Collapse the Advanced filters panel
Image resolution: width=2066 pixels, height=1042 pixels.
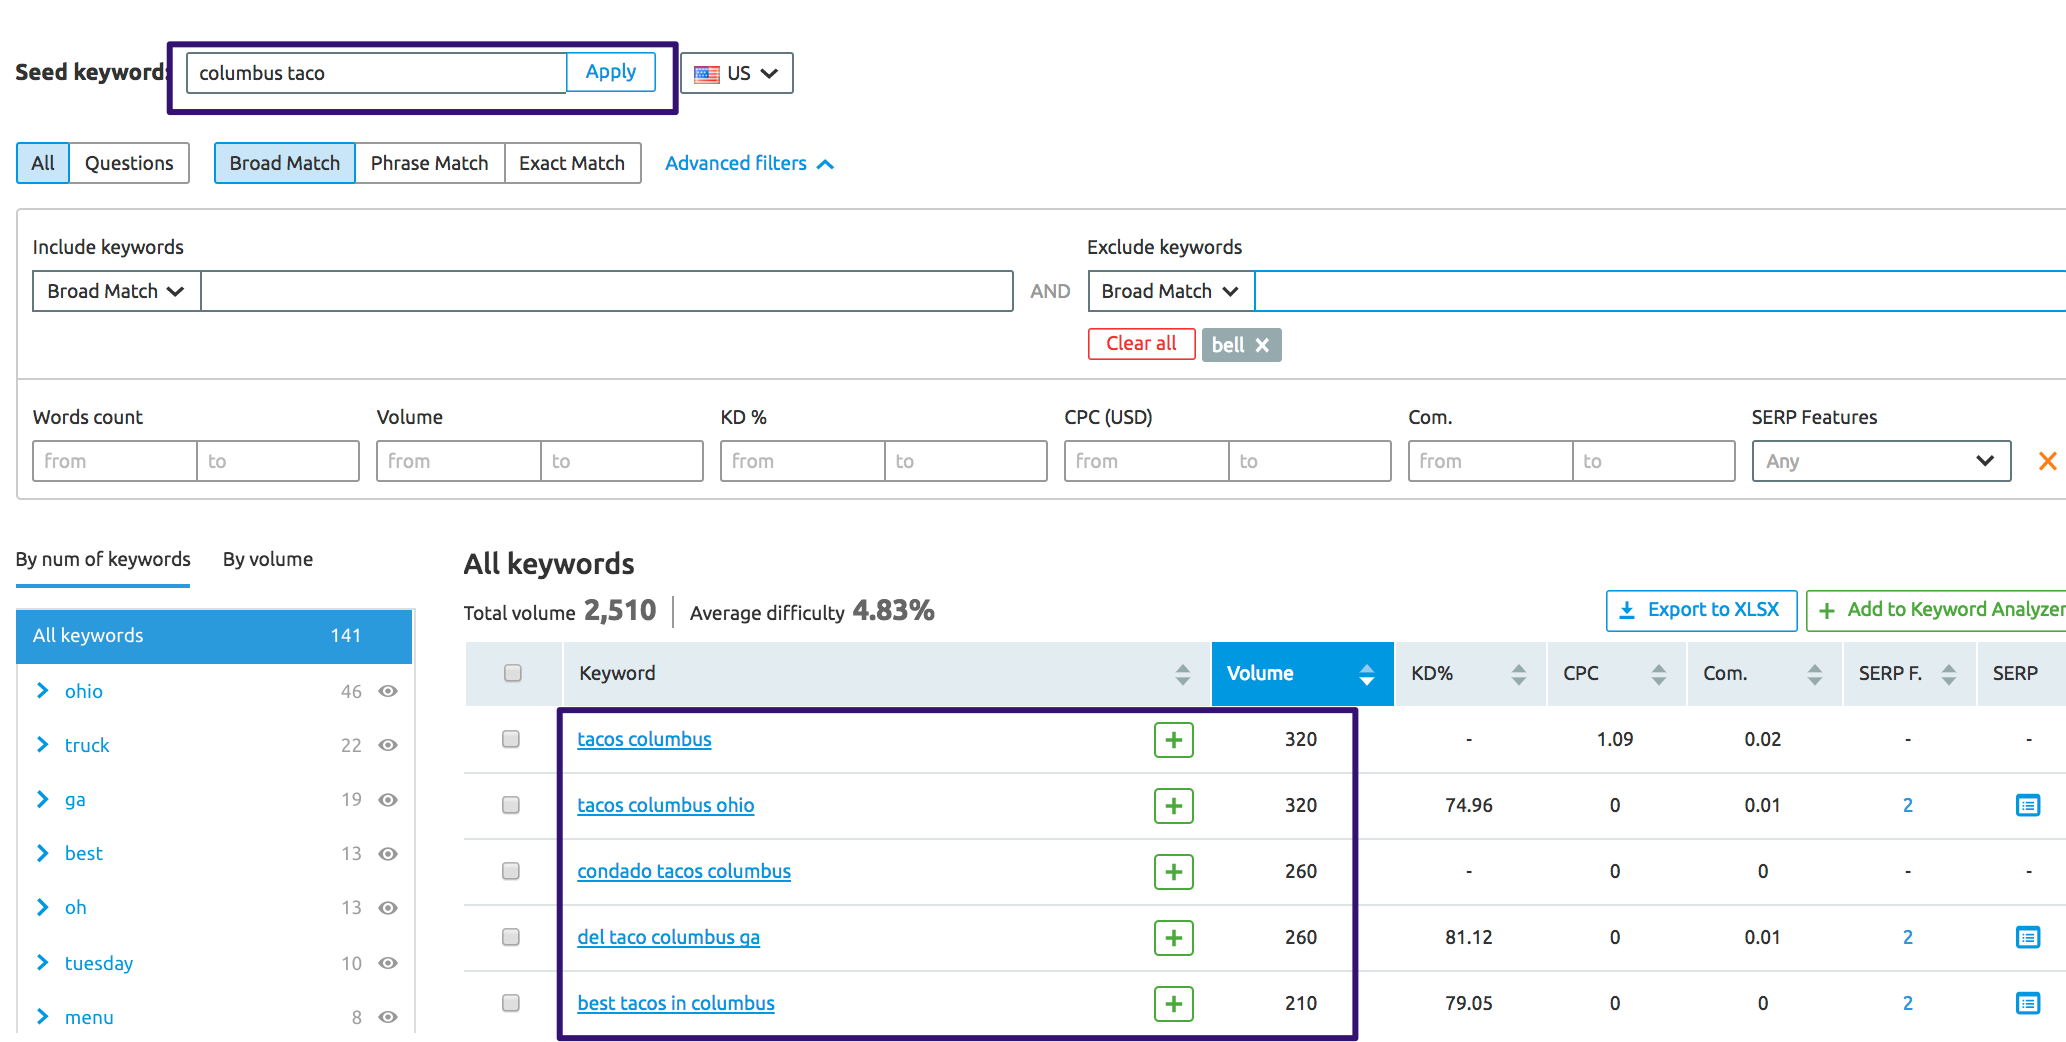pos(749,163)
